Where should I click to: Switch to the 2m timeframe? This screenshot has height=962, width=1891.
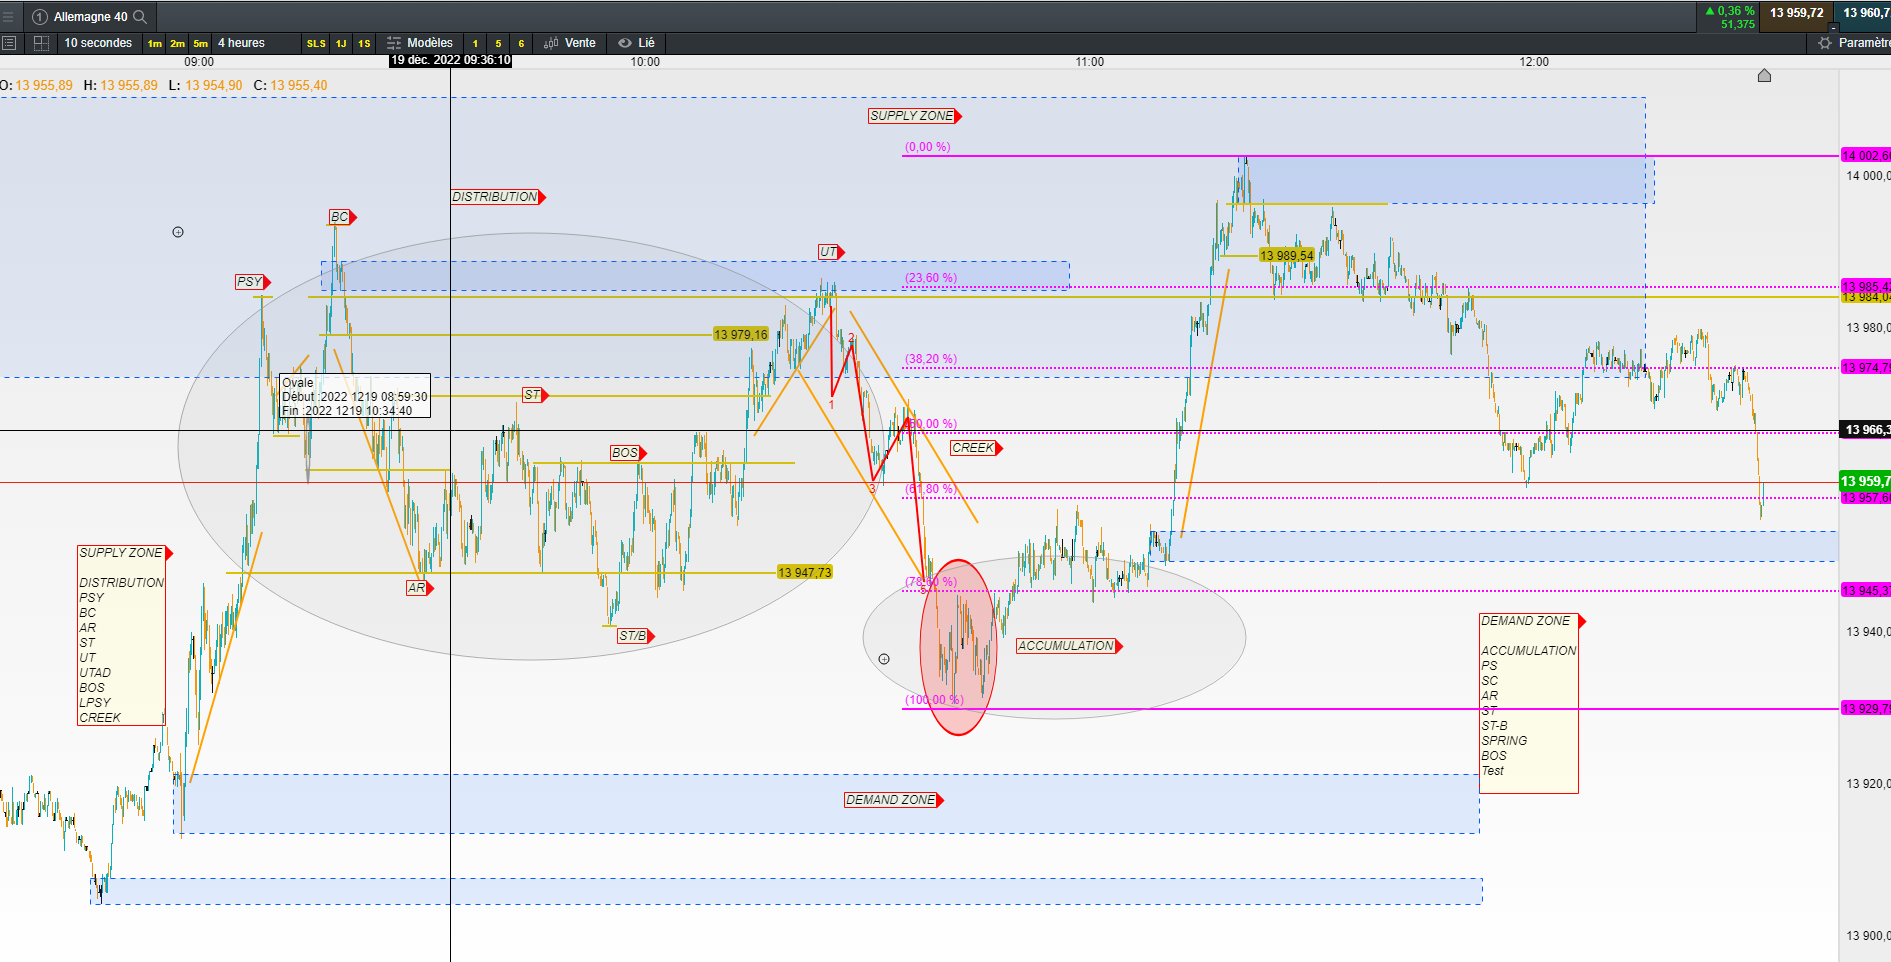177,43
